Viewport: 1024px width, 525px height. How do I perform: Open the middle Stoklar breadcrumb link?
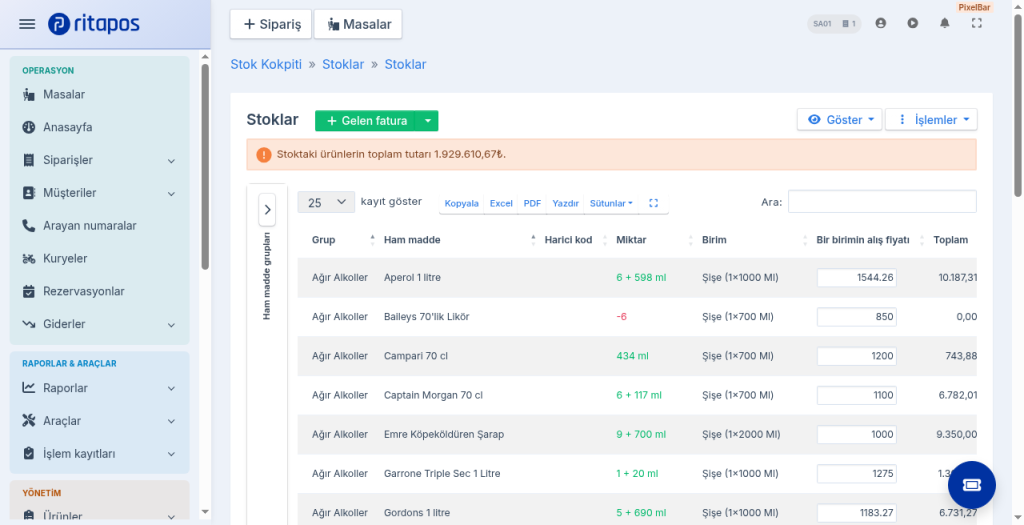(x=343, y=64)
